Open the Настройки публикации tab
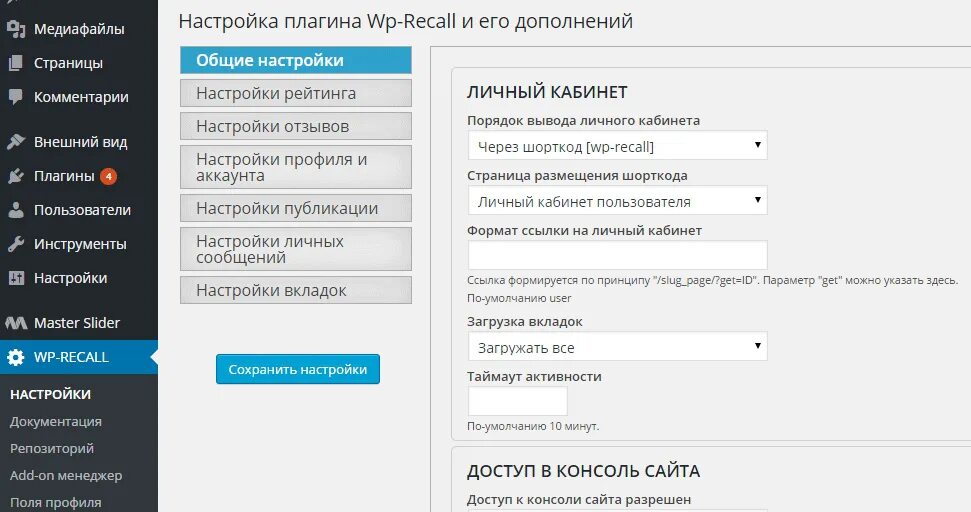Screen dimensions: 971x512 [x=296, y=208]
